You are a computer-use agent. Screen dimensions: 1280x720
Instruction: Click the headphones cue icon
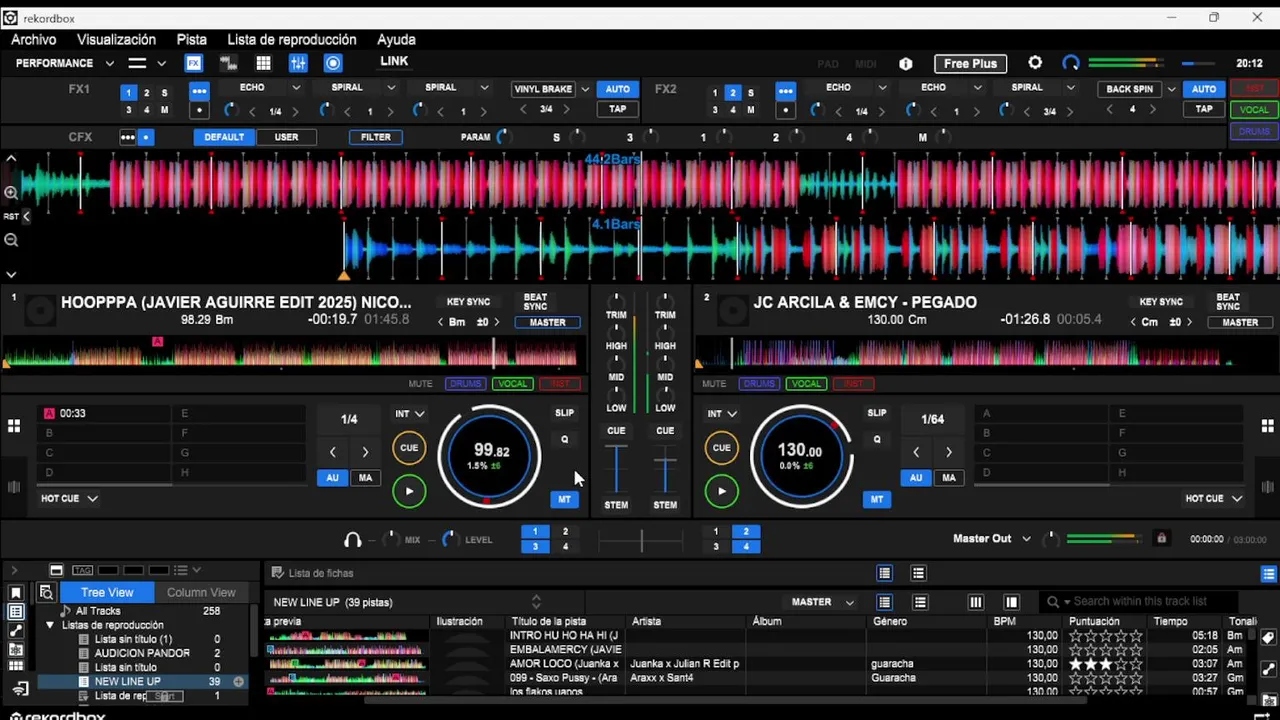pos(352,540)
